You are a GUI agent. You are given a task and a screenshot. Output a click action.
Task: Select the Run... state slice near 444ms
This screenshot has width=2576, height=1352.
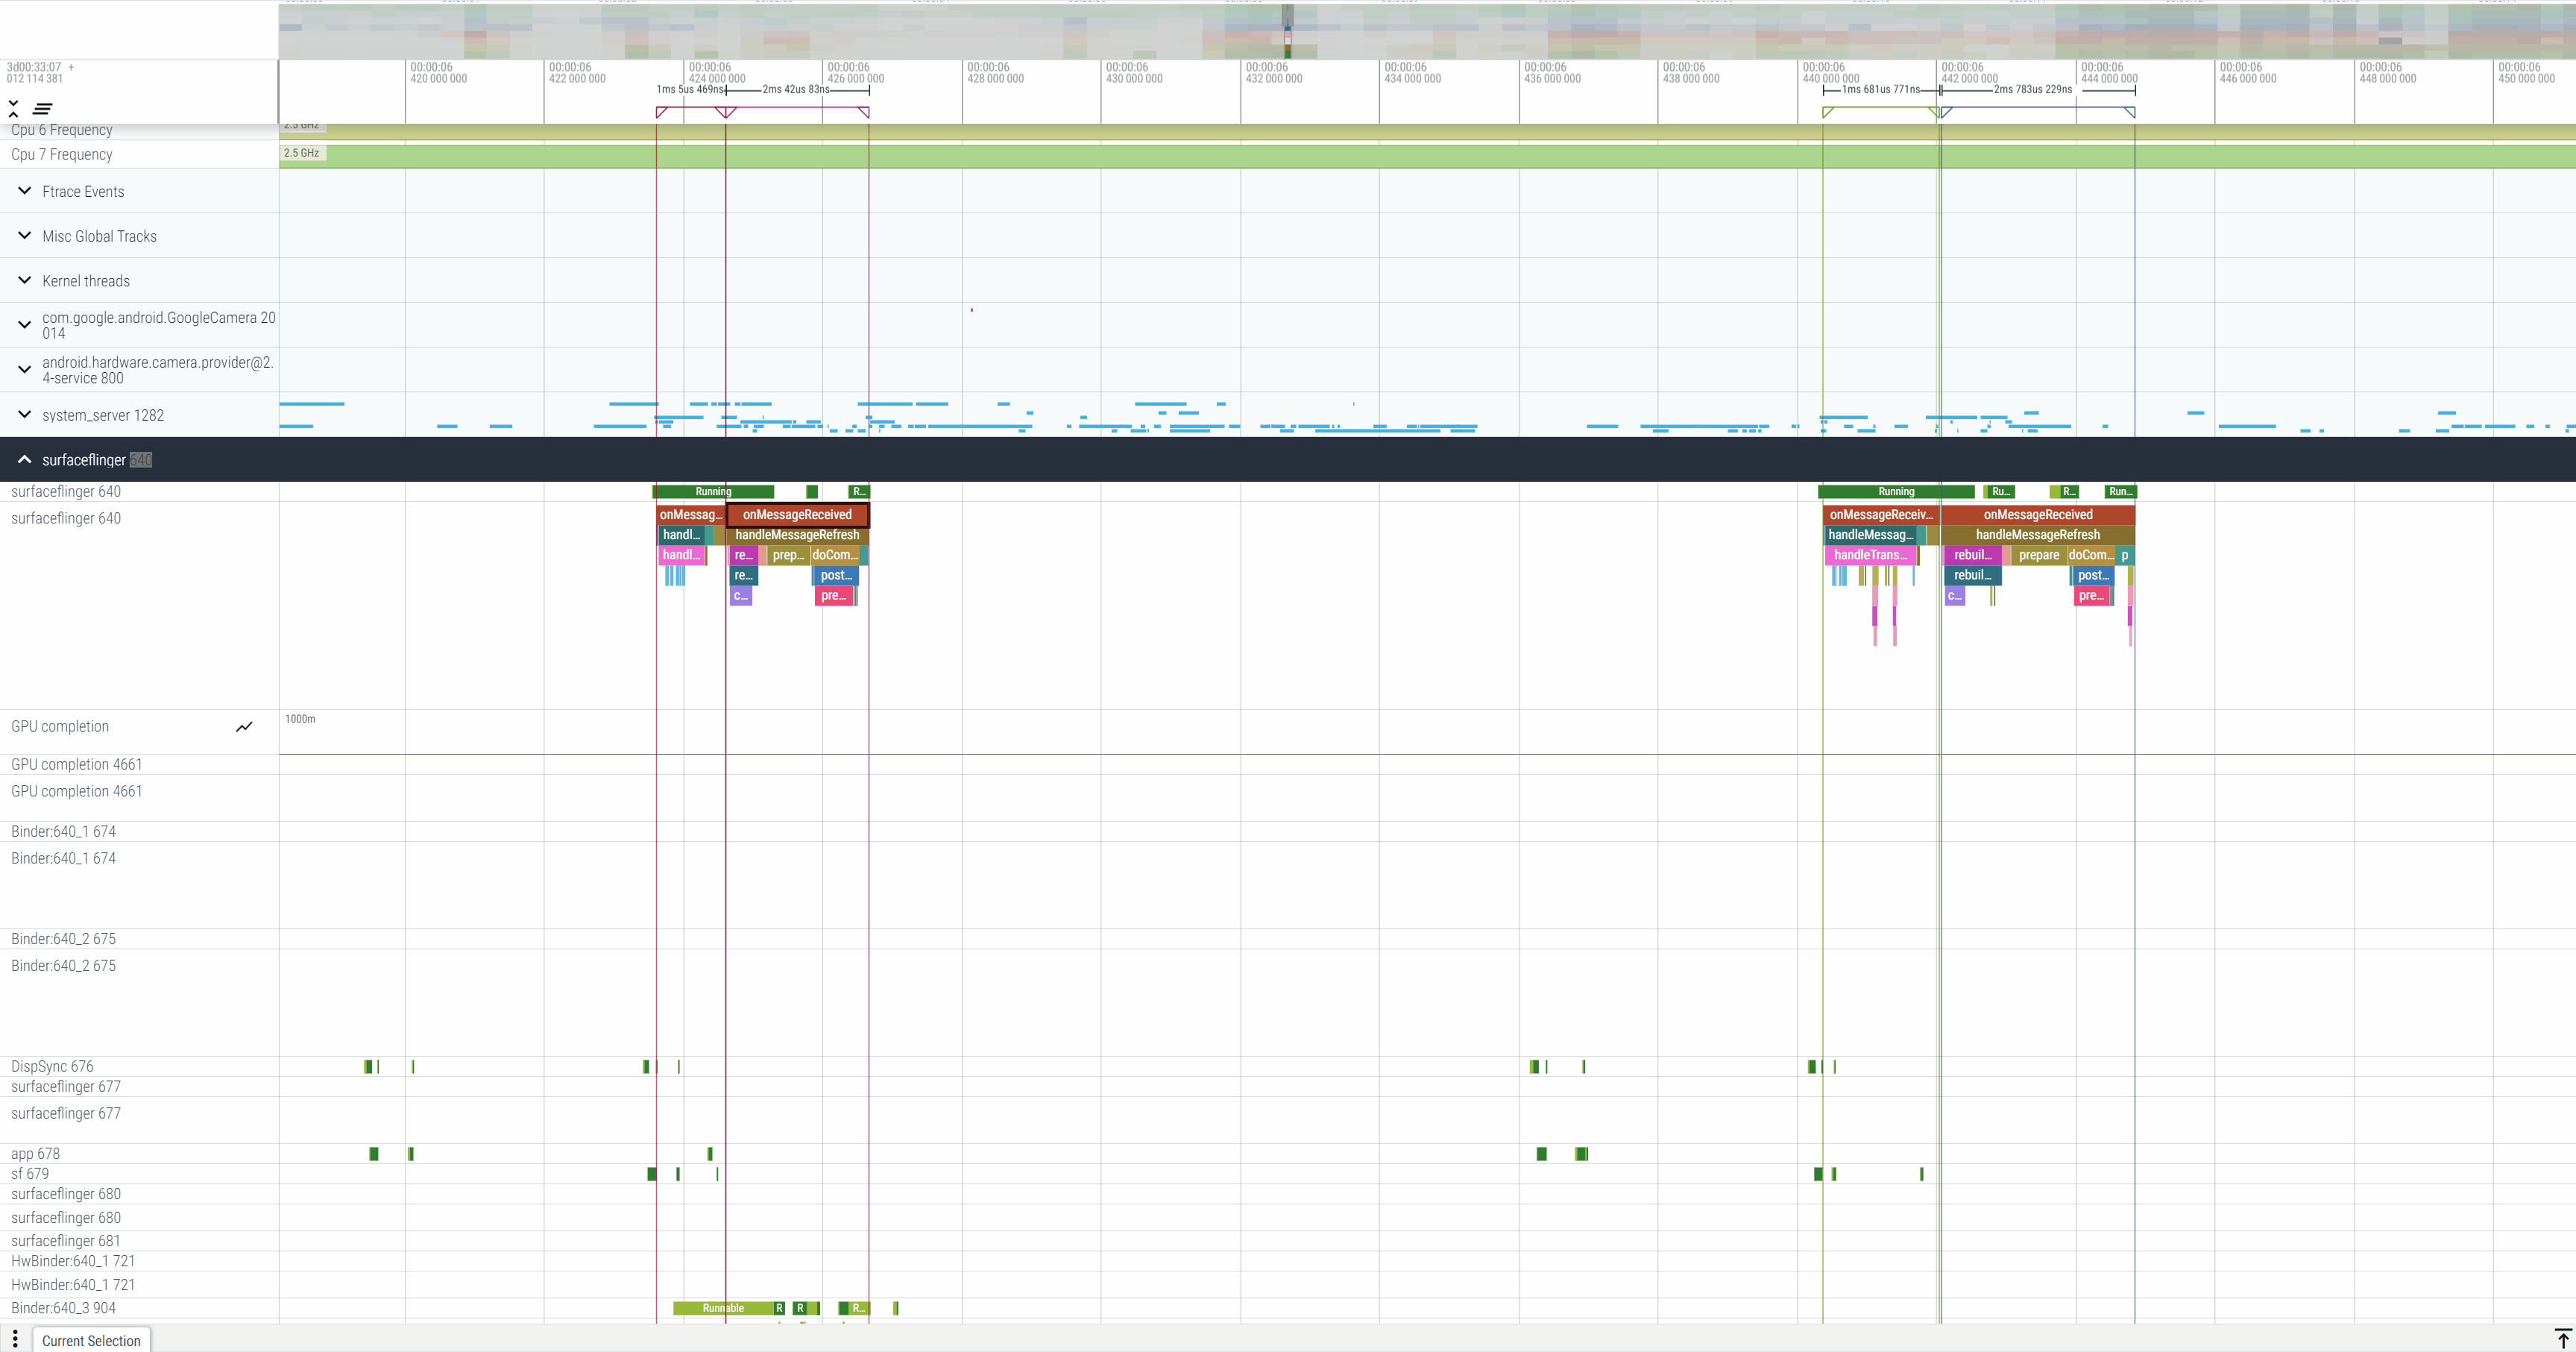pyautogui.click(x=2120, y=492)
